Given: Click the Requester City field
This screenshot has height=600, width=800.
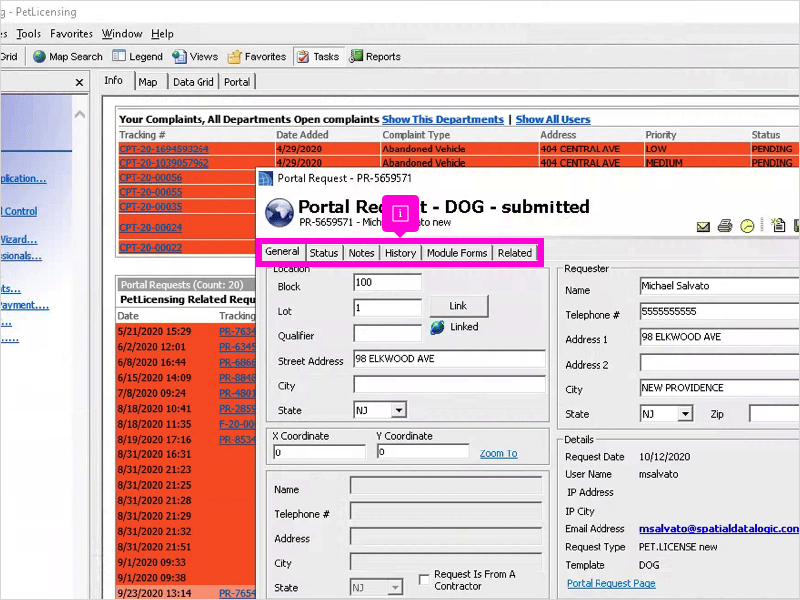Looking at the screenshot, I should click(x=719, y=388).
